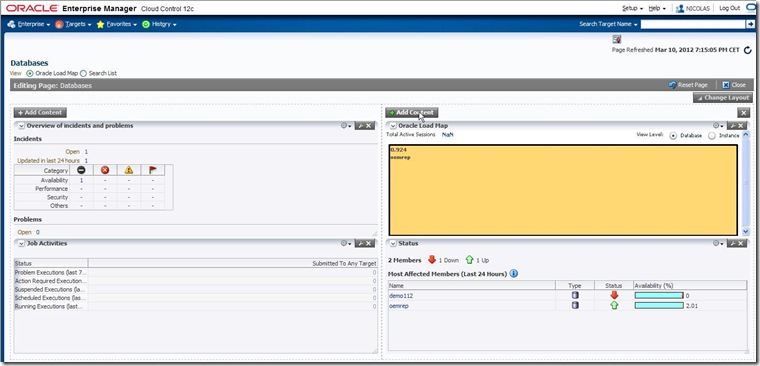Open the gear actions dropdown on Status panel

(x=718, y=243)
